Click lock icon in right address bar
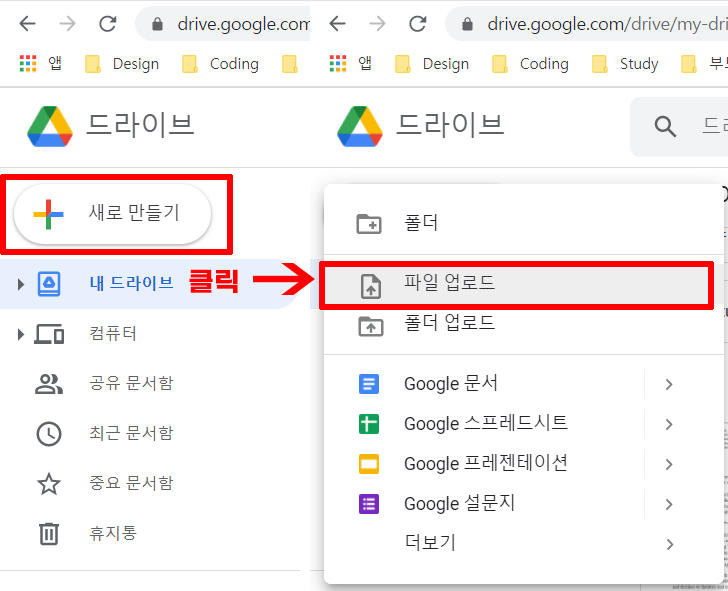 [x=468, y=24]
